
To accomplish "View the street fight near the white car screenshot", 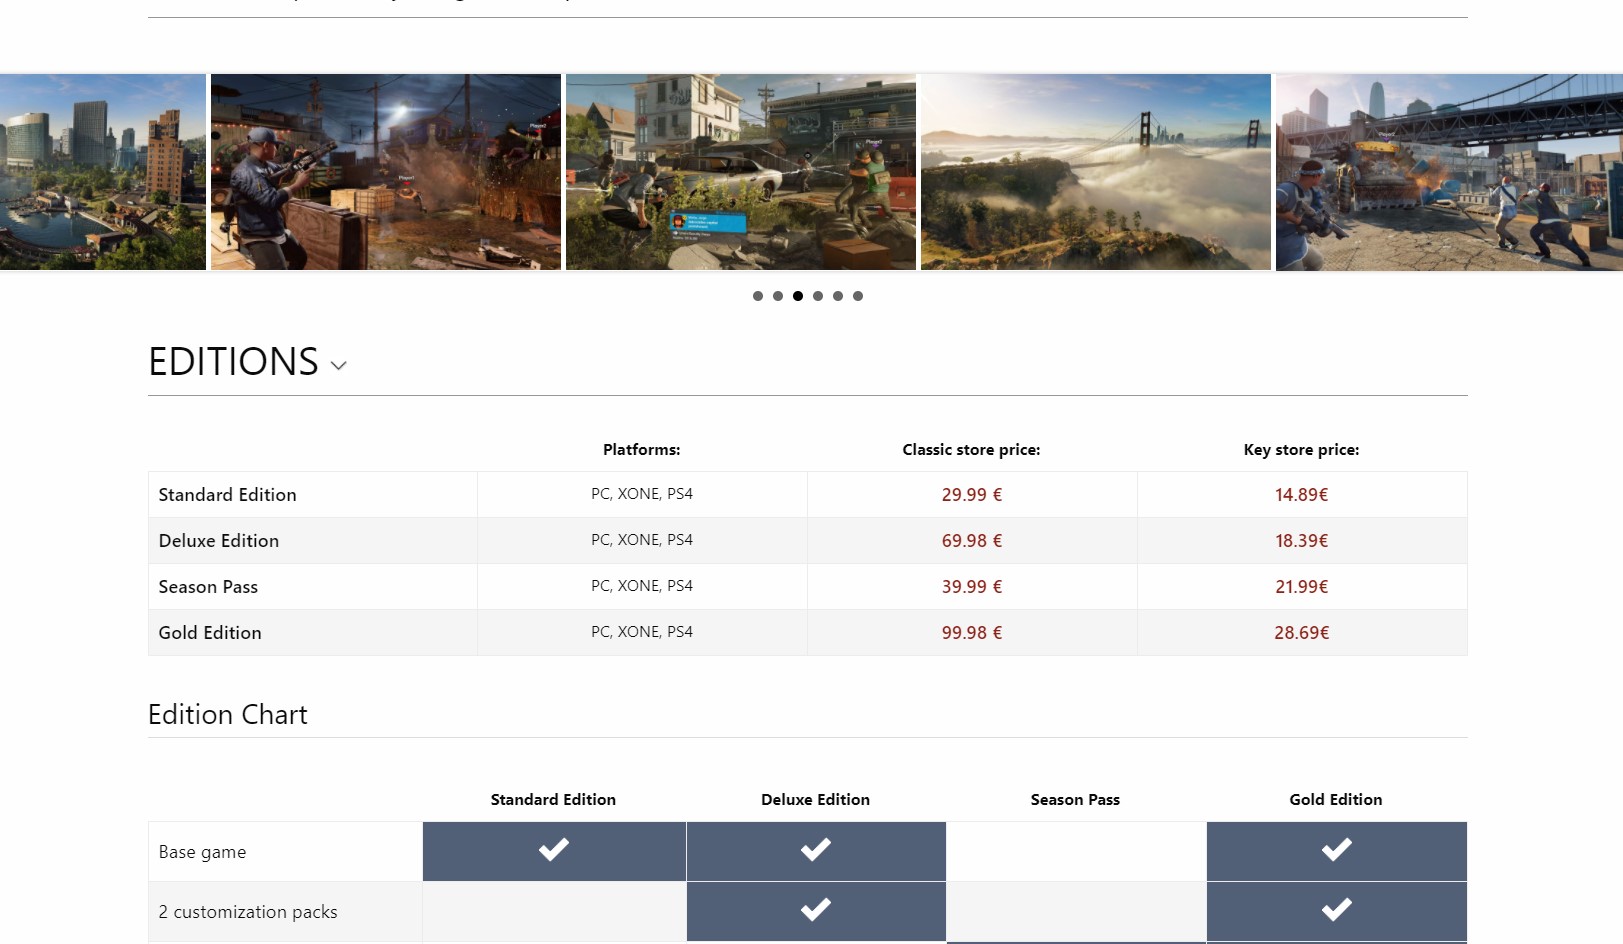I will [x=741, y=172].
